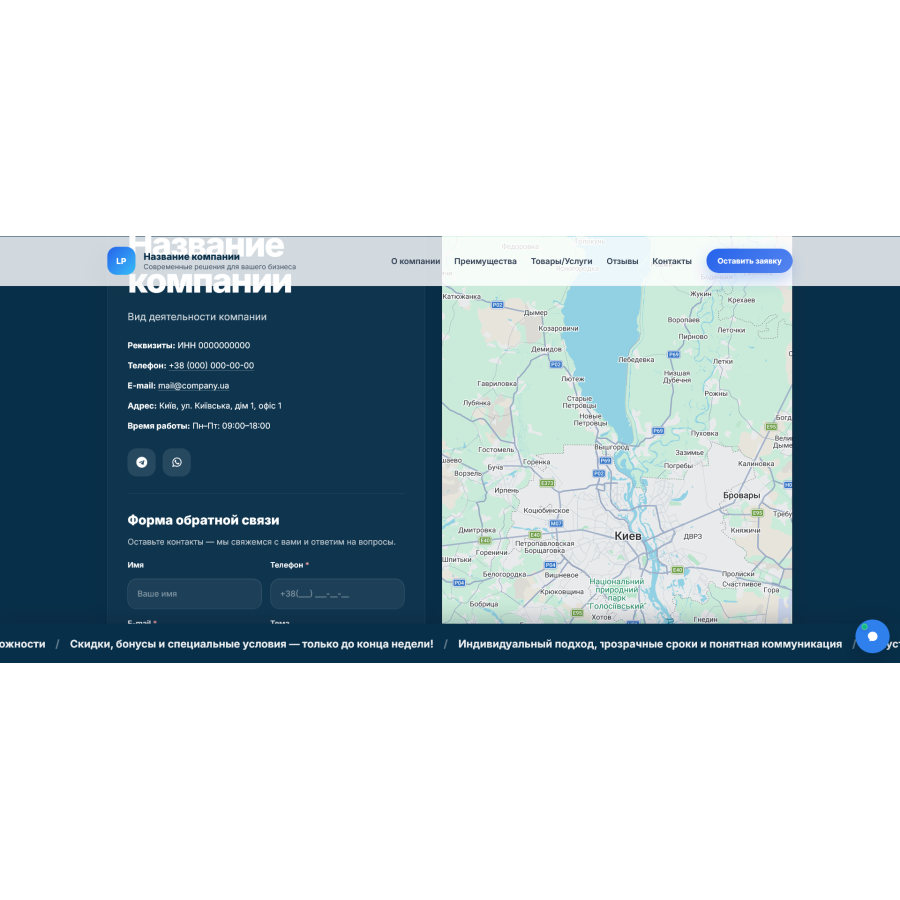Focus the Ваше имя input field

tap(195, 593)
